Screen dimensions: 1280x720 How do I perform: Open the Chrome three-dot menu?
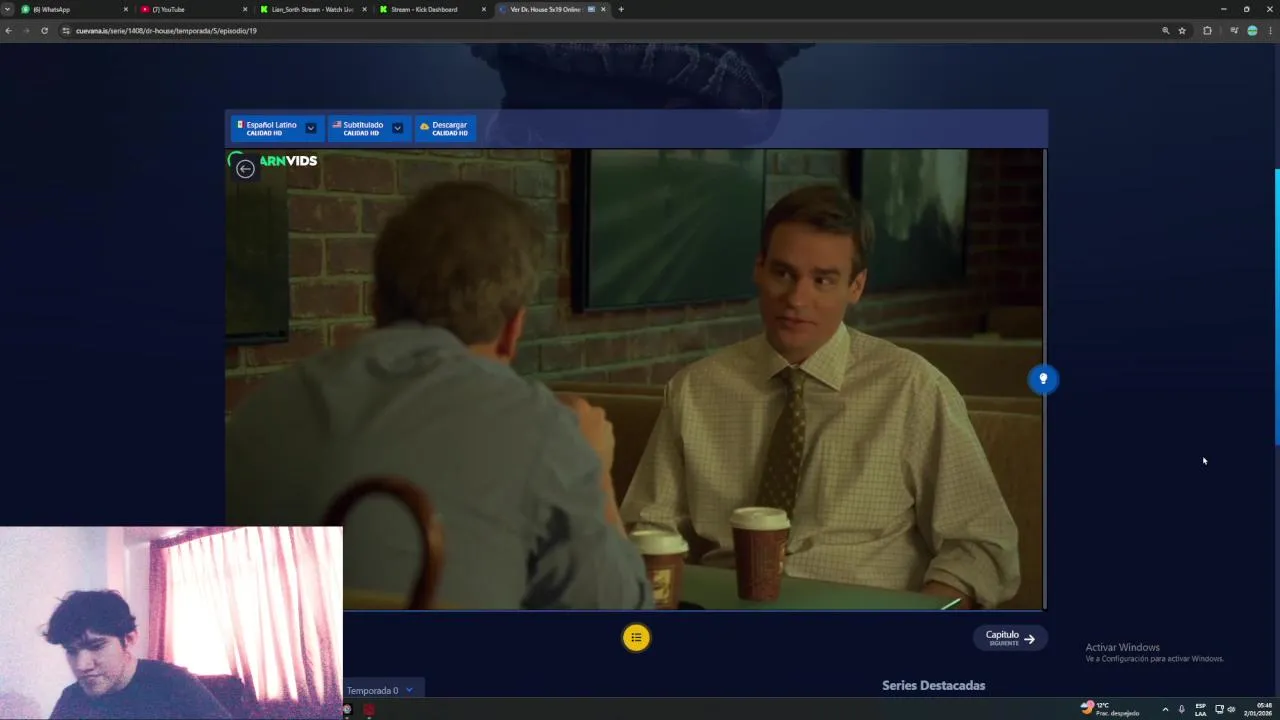[1270, 31]
